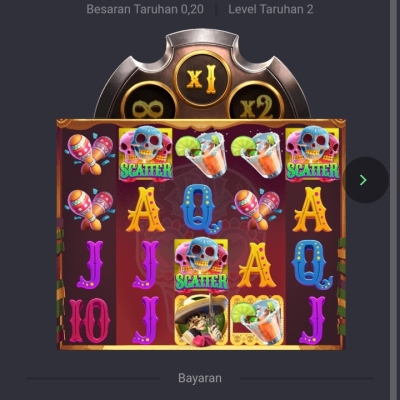Select the Scatter symbol in last reel
This screenshot has width=400, height=400.
312,154
